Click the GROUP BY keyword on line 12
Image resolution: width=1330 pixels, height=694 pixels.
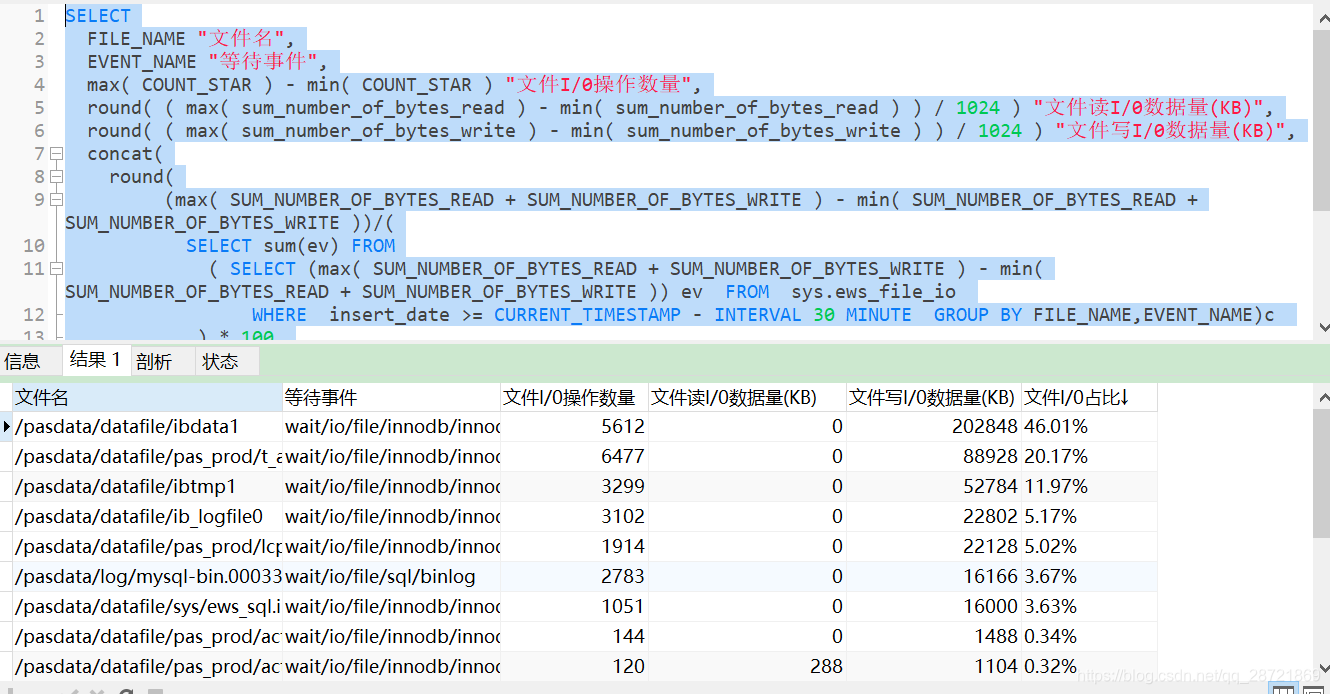click(x=978, y=315)
